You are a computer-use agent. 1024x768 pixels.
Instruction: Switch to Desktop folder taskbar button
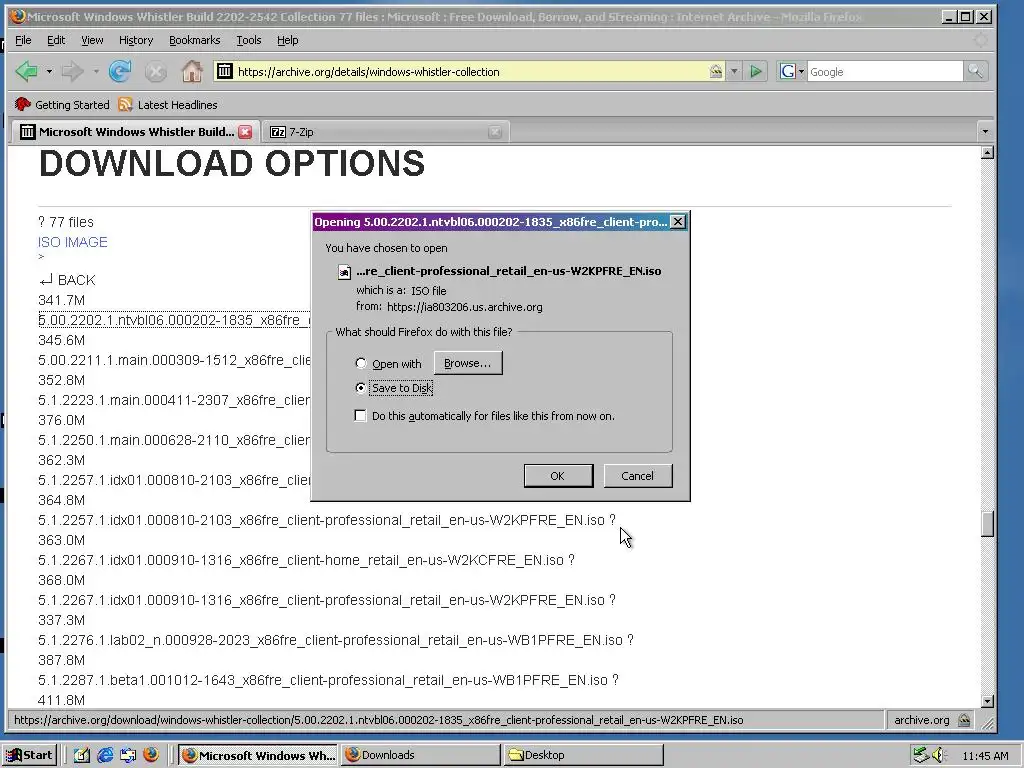coord(583,755)
